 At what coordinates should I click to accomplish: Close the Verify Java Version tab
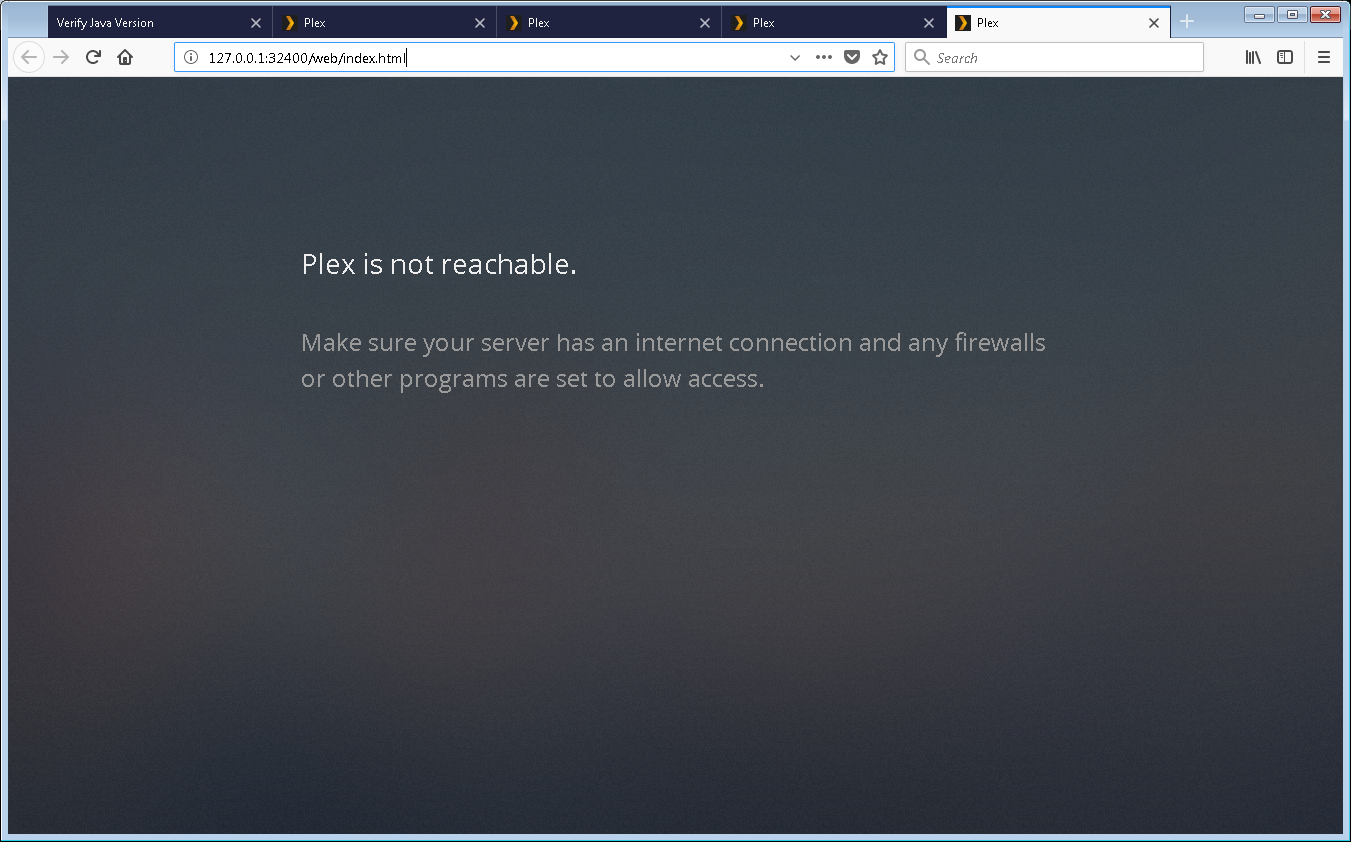[255, 22]
